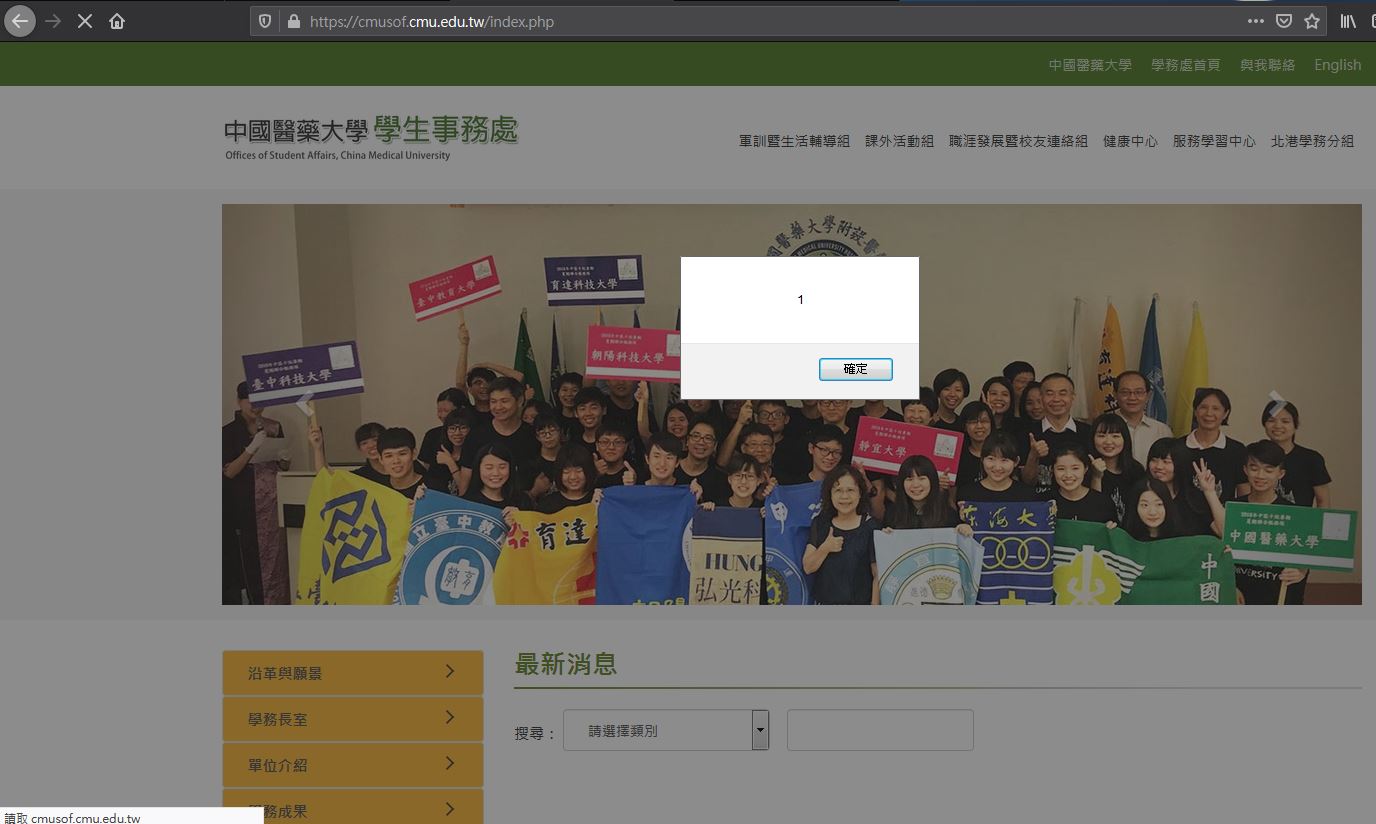
Task: Open the 請選擇類別 category dropdown
Action: coord(666,730)
